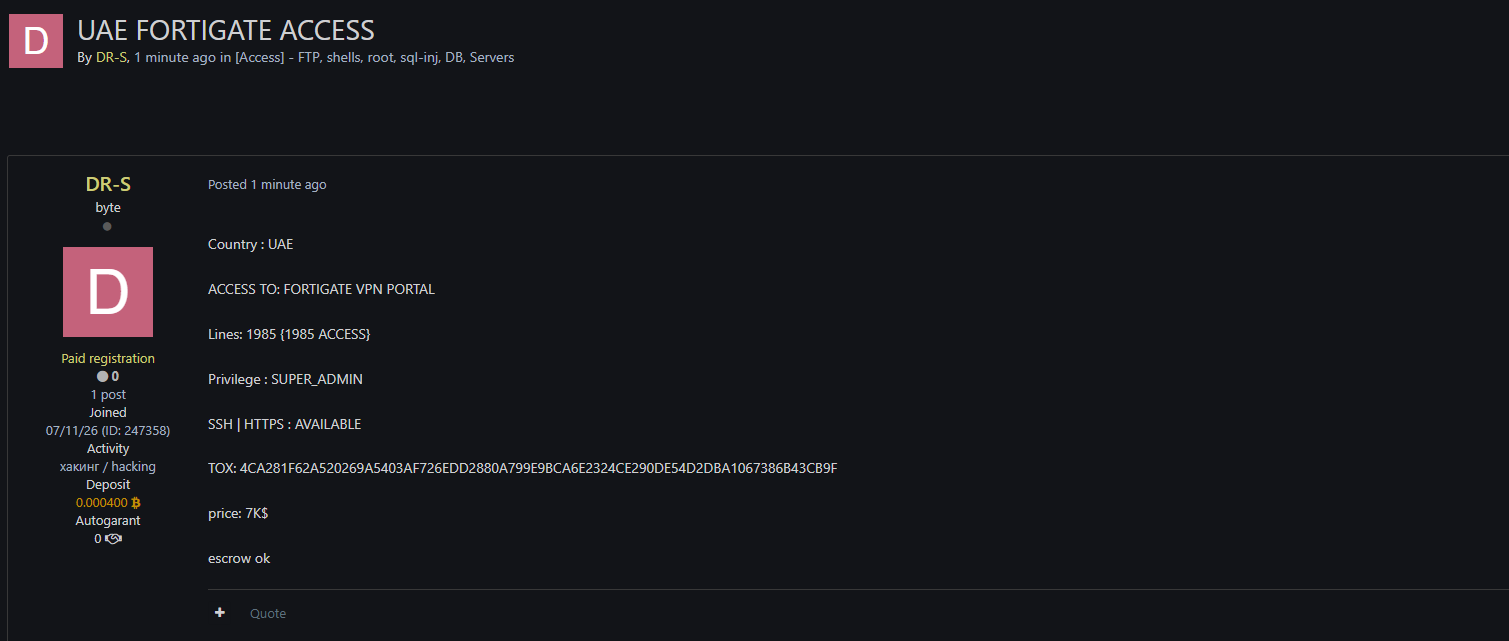Click the TOX ID string in the post
1509x641 pixels.
point(538,468)
